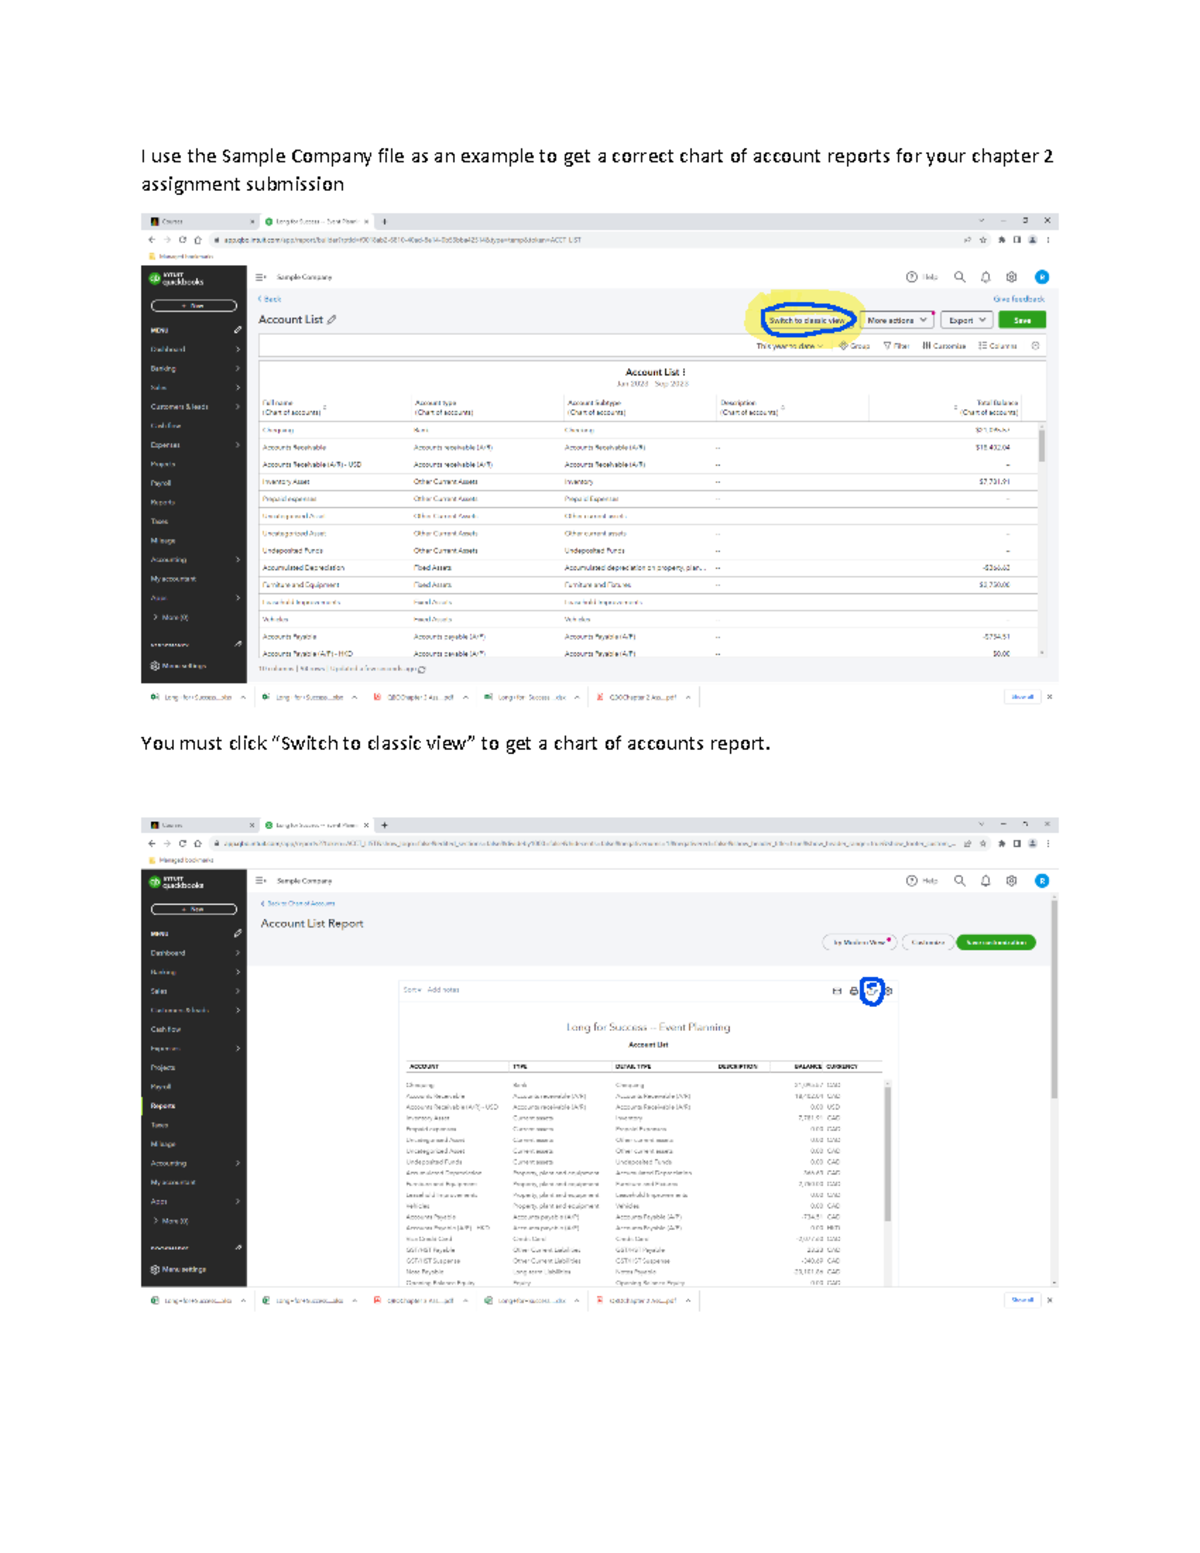Click 'Customize' pill button on Account List Report

click(927, 942)
